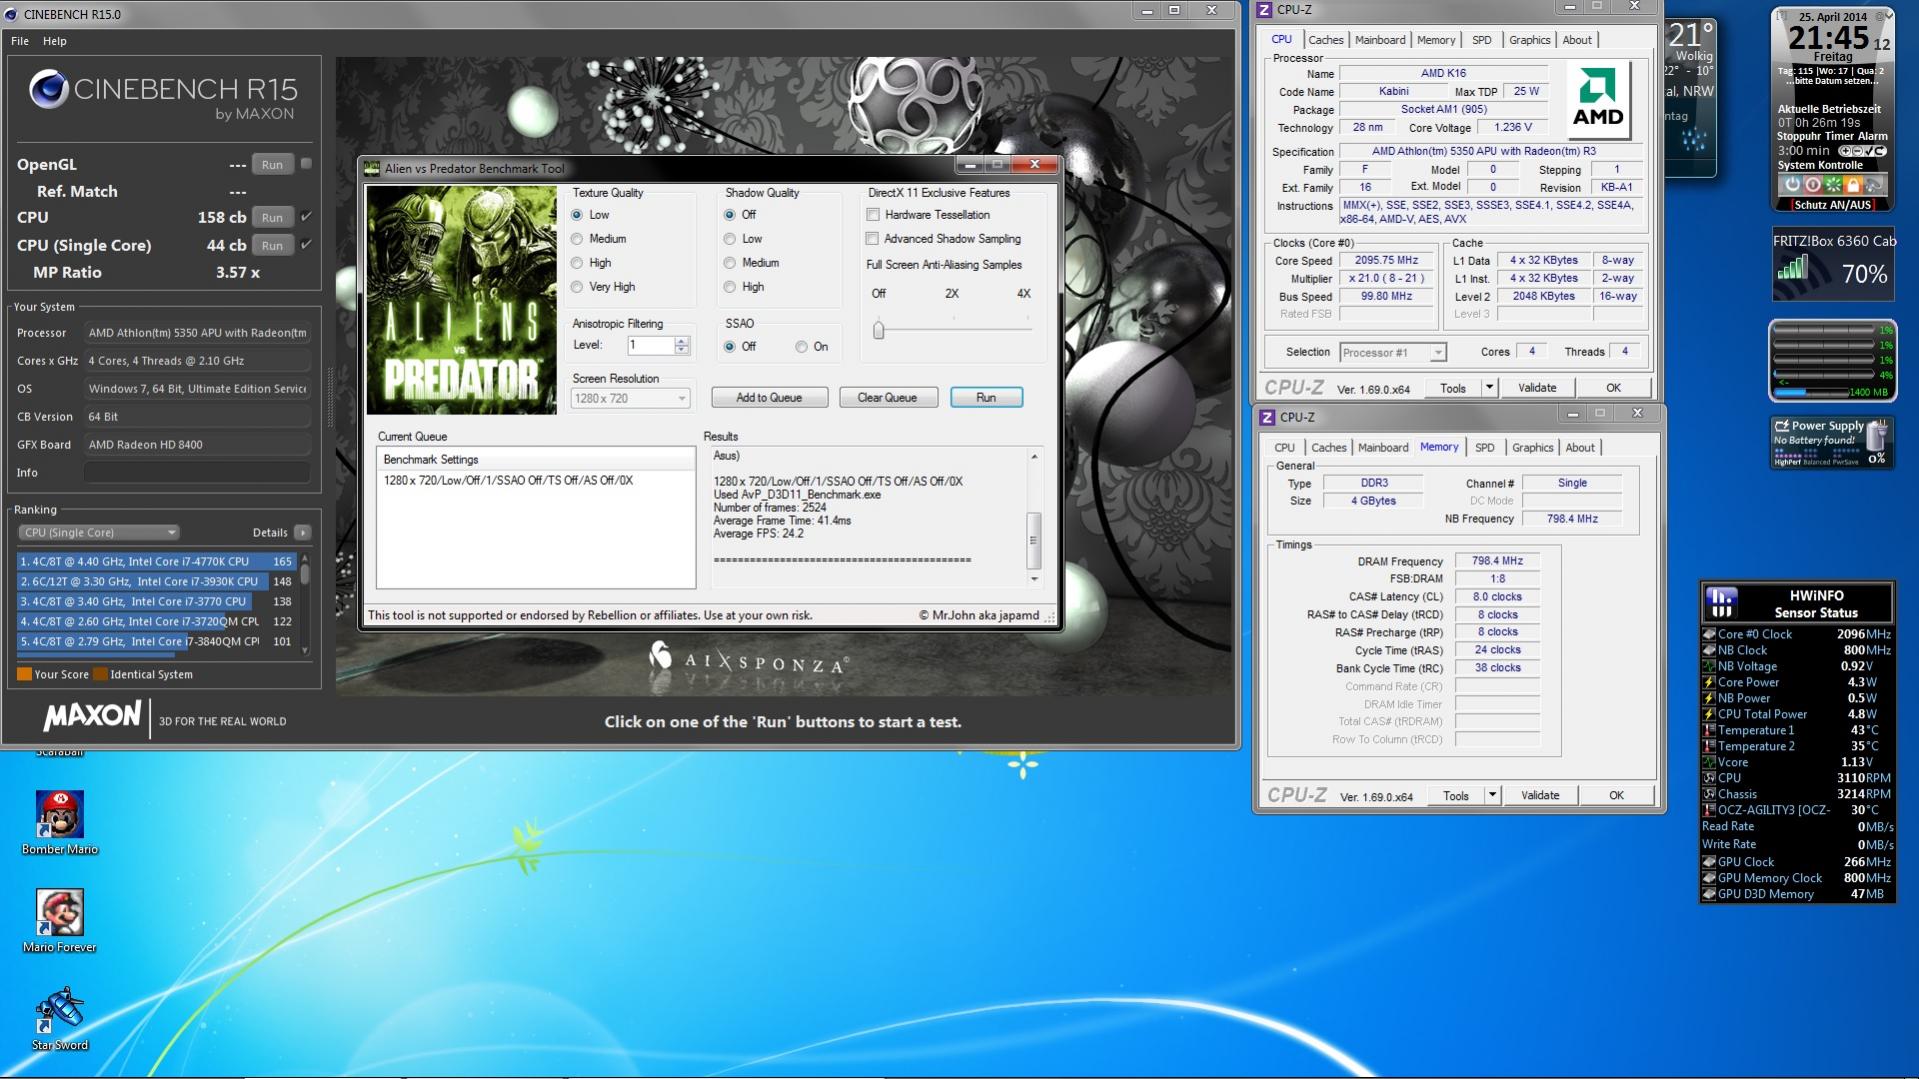The height and width of the screenshot is (1079, 1919).
Task: Run the Alien vs Predator benchmark
Action: [x=986, y=398]
